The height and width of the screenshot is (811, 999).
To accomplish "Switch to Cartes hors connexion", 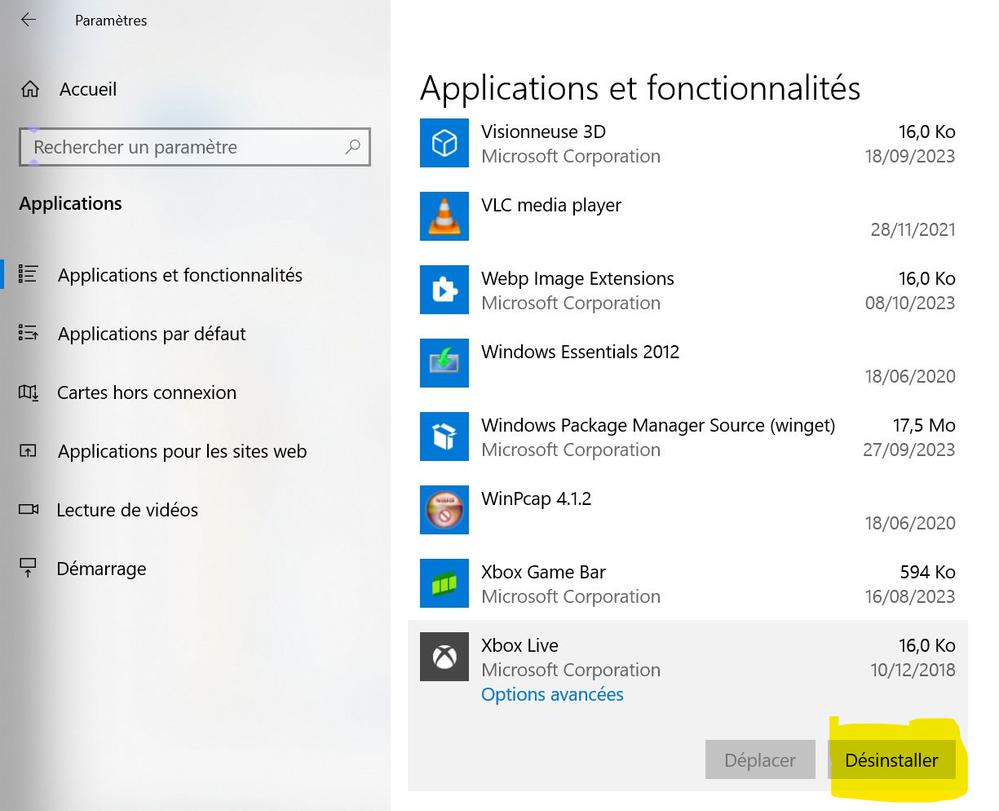I will tap(146, 393).
